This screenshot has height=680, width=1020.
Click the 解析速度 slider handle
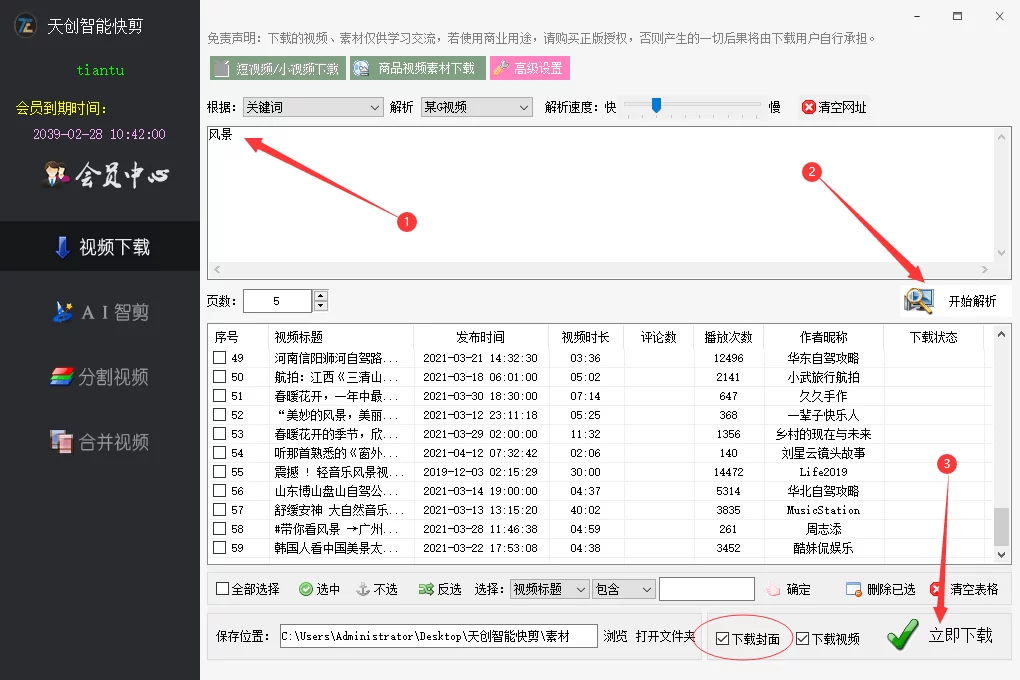tap(656, 105)
